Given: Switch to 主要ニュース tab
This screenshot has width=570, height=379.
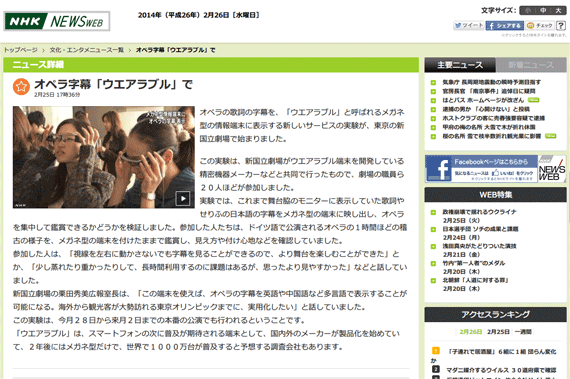Looking at the screenshot, I should click(x=460, y=65).
